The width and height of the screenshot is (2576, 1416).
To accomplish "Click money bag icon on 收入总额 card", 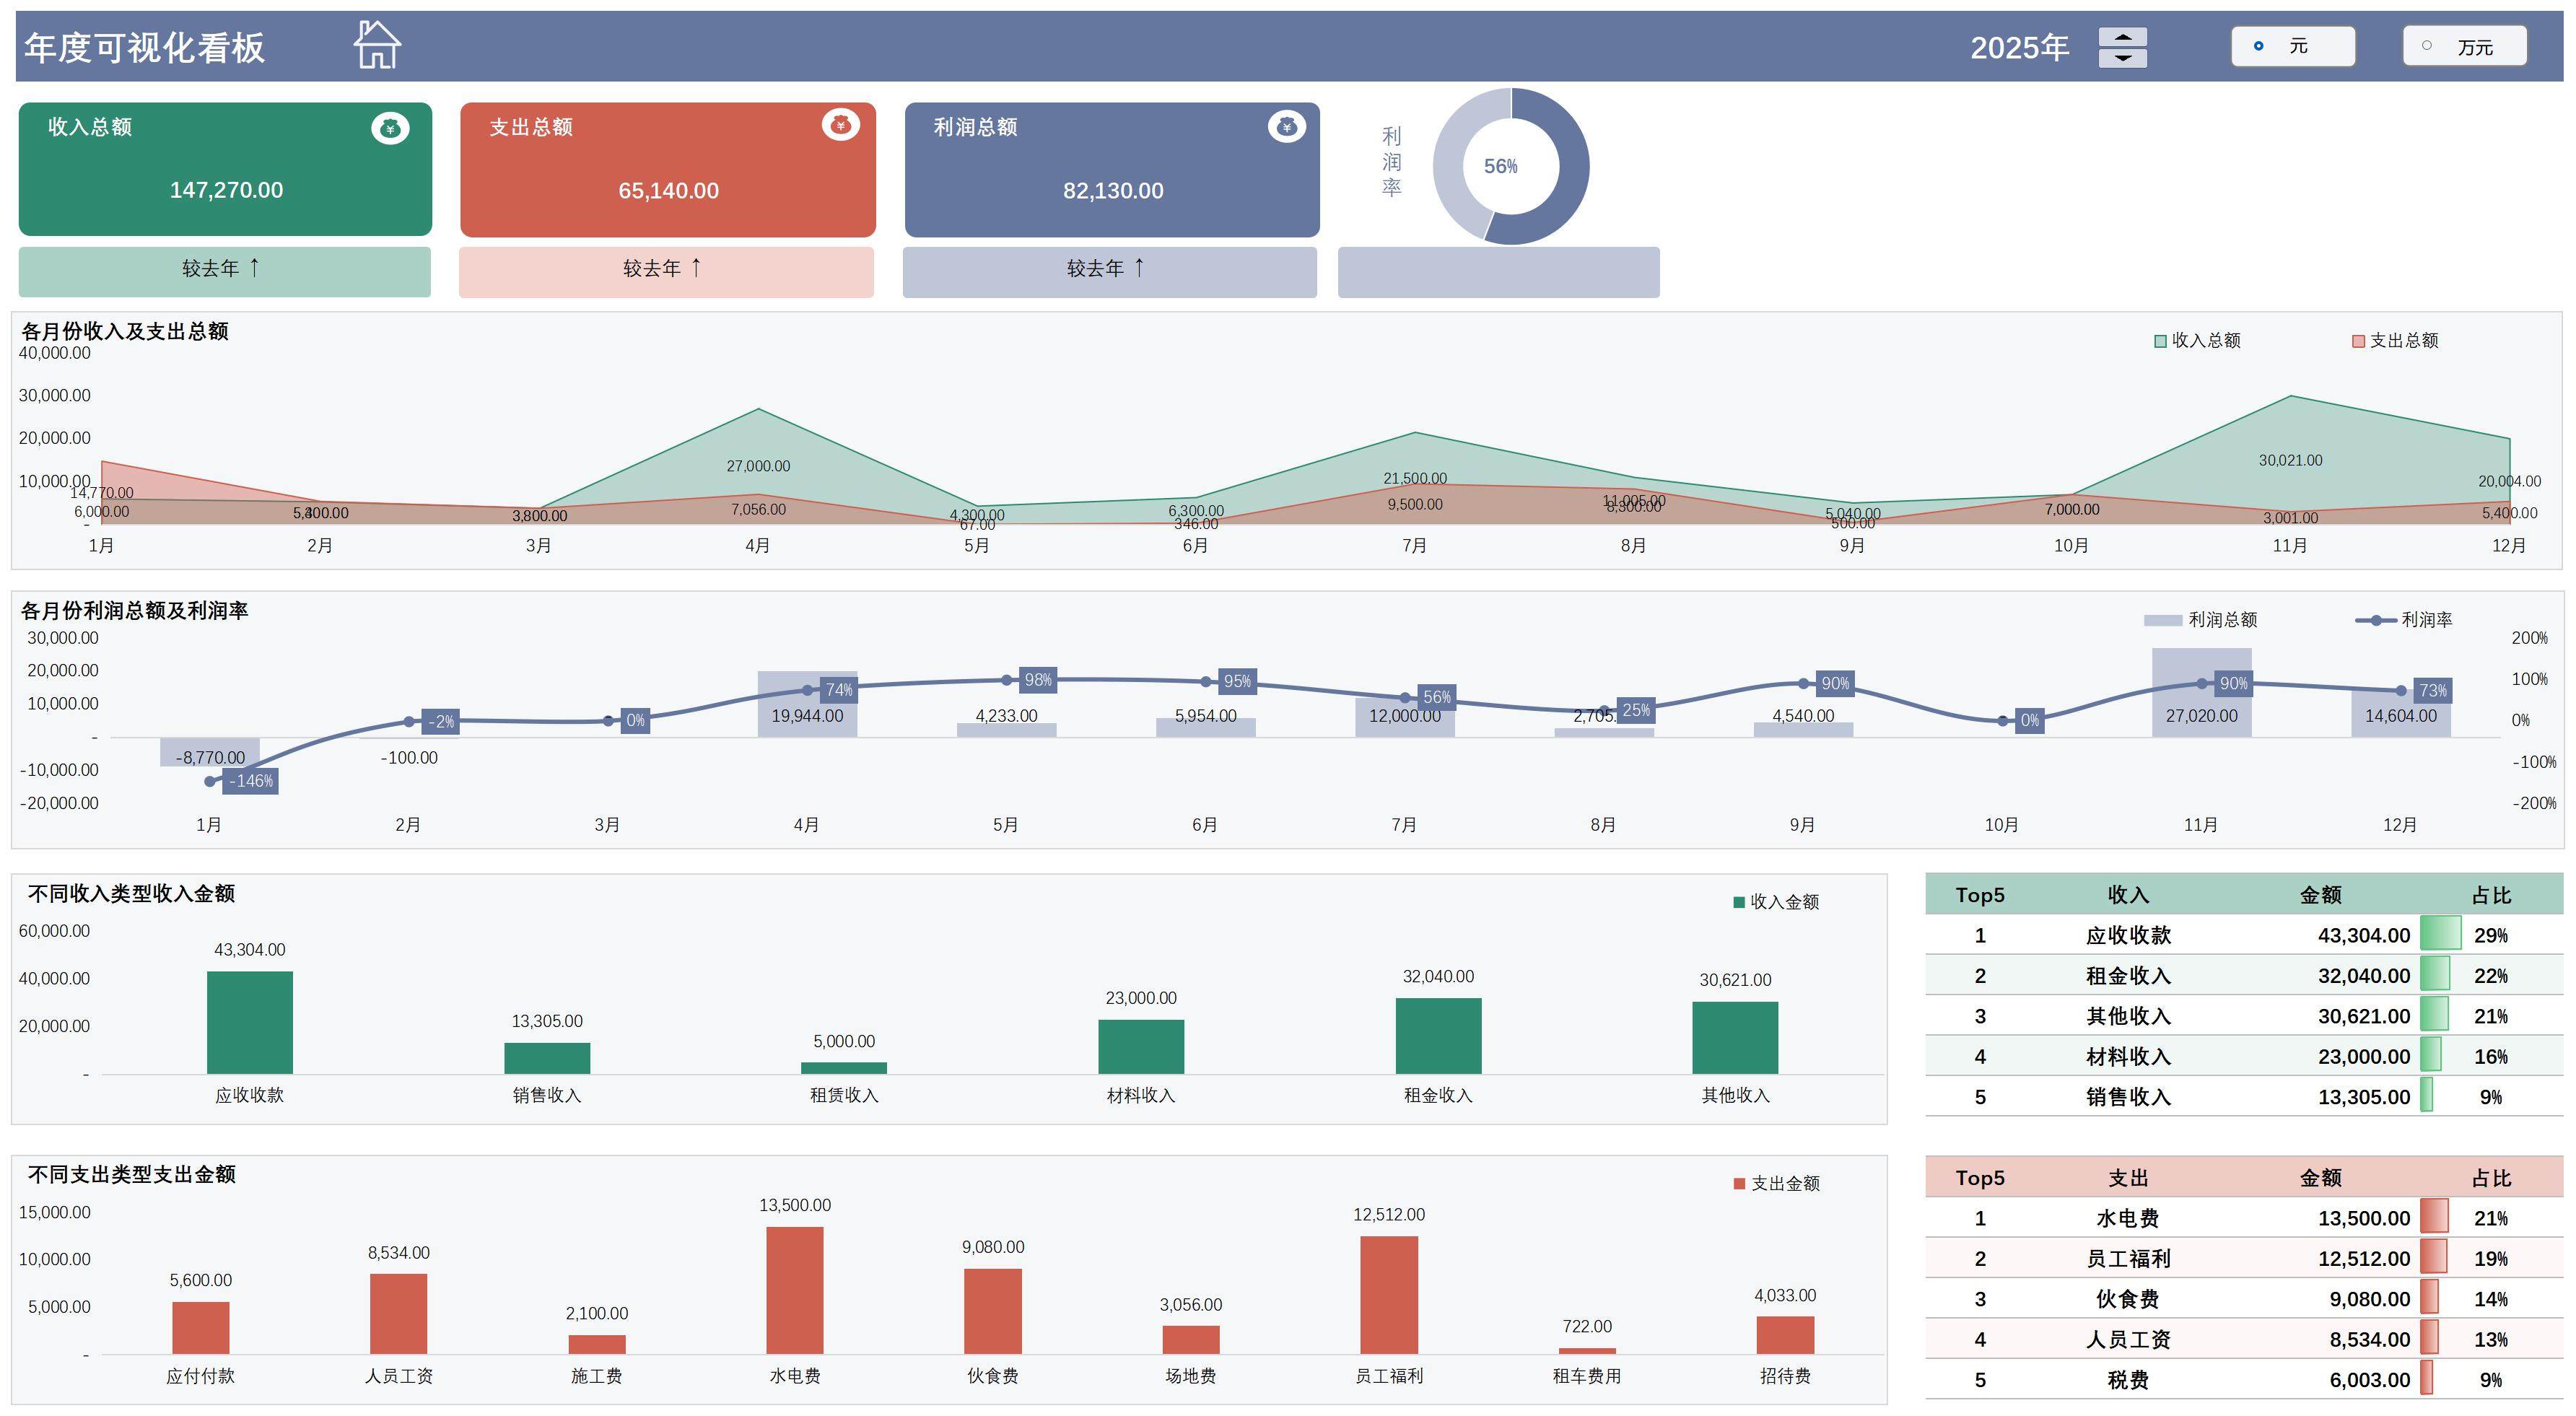I will [390, 129].
